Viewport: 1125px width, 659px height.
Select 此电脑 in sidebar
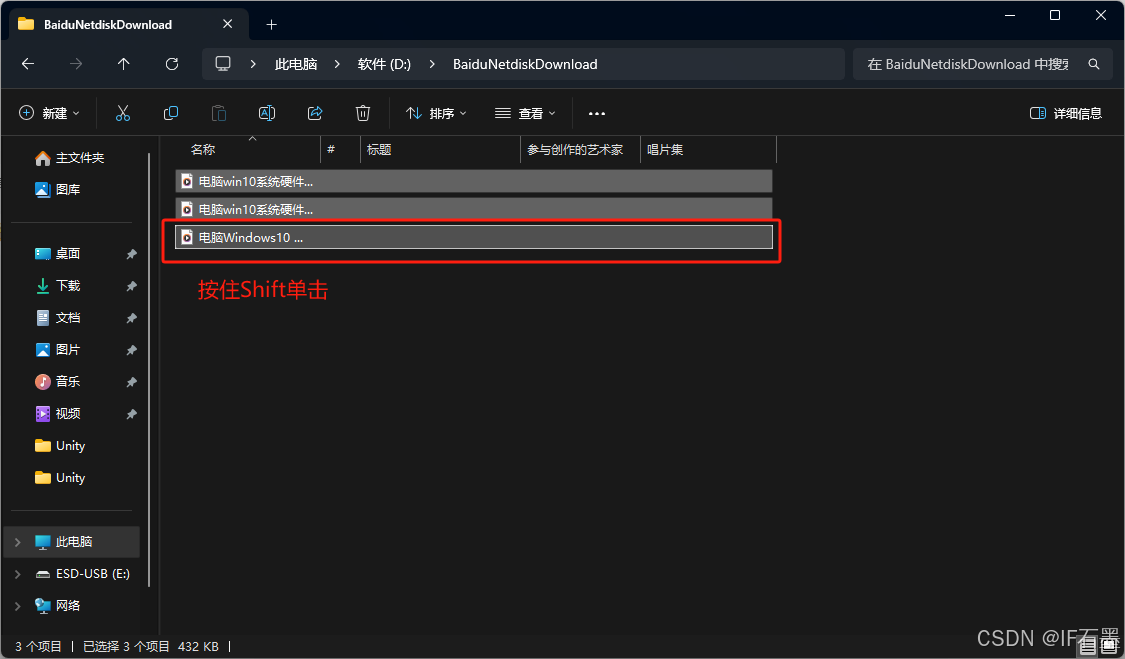(x=72, y=542)
